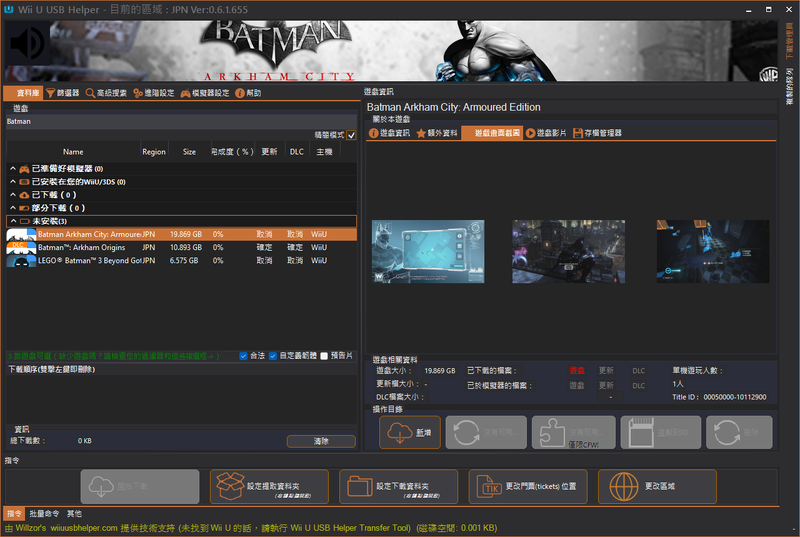Click the set download folder button
The width and height of the screenshot is (800, 537).
pos(398,487)
